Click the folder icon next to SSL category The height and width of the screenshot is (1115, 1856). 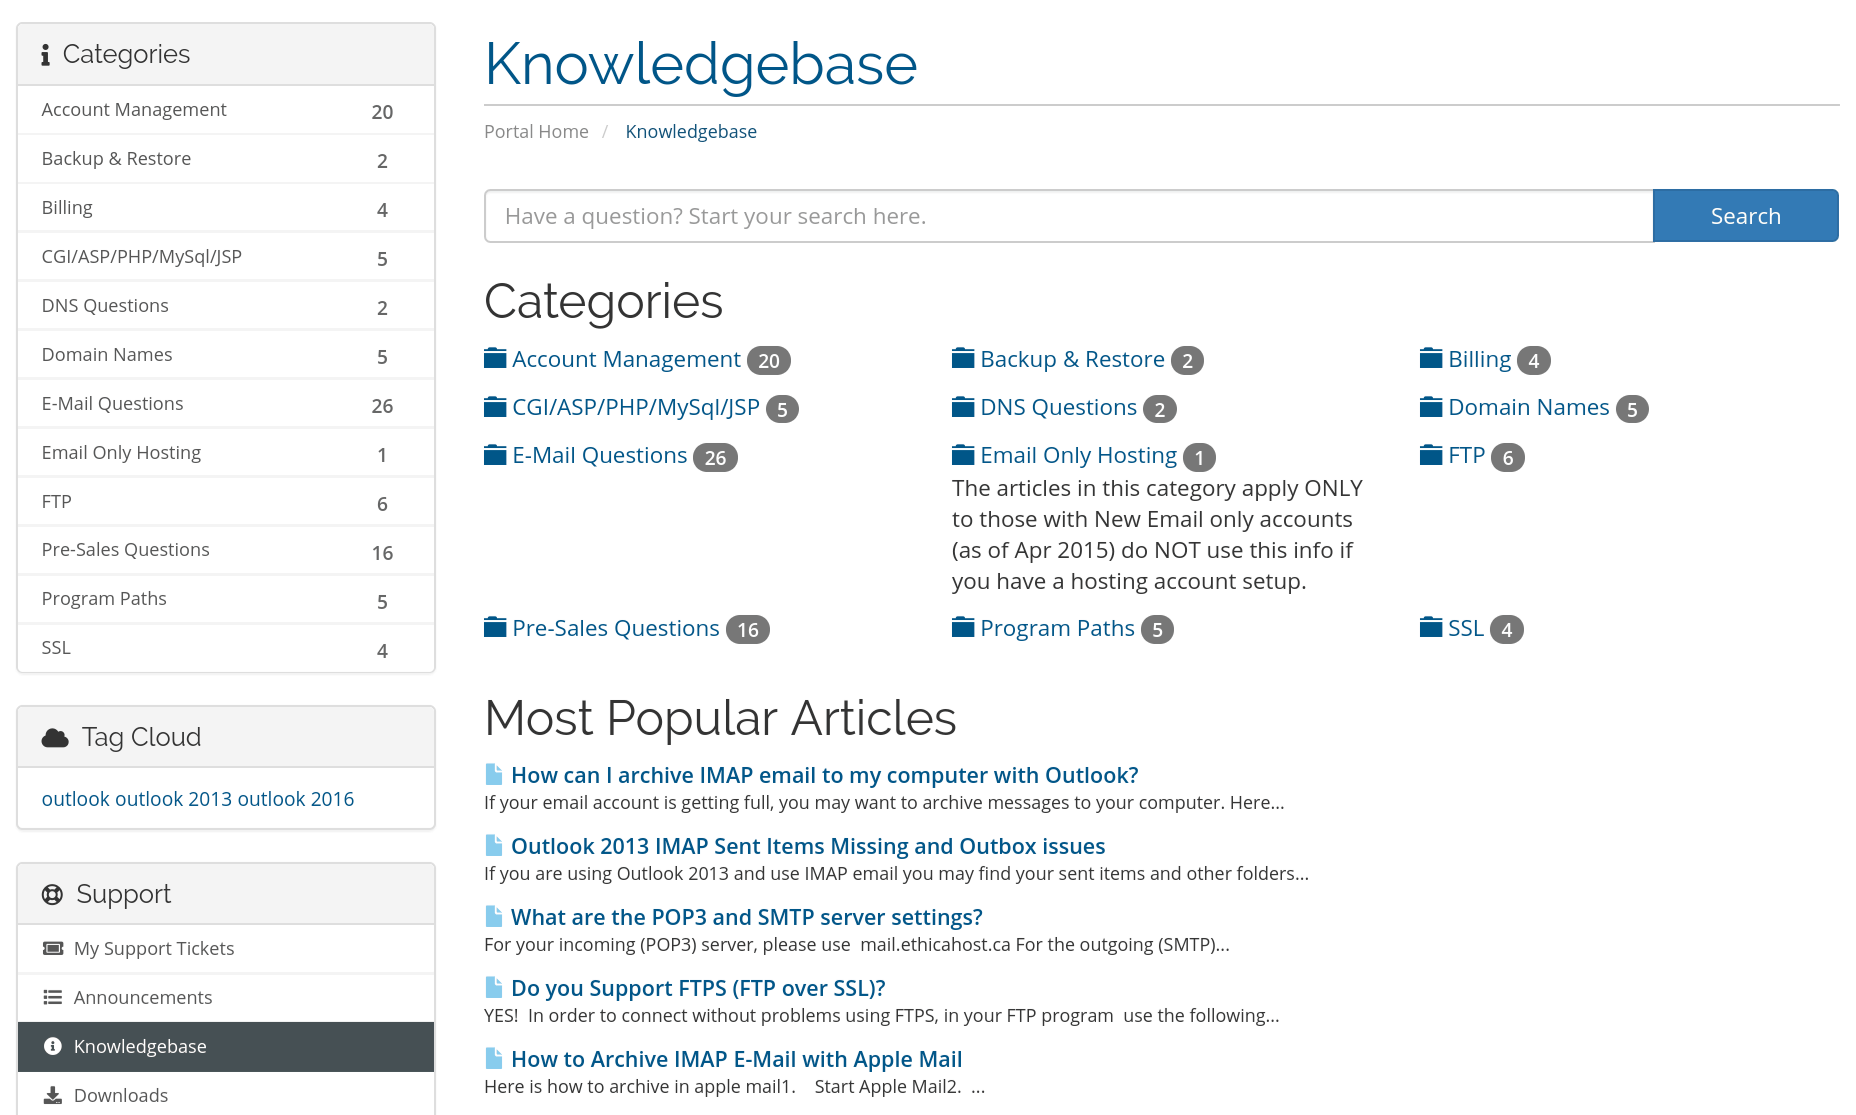1431,627
